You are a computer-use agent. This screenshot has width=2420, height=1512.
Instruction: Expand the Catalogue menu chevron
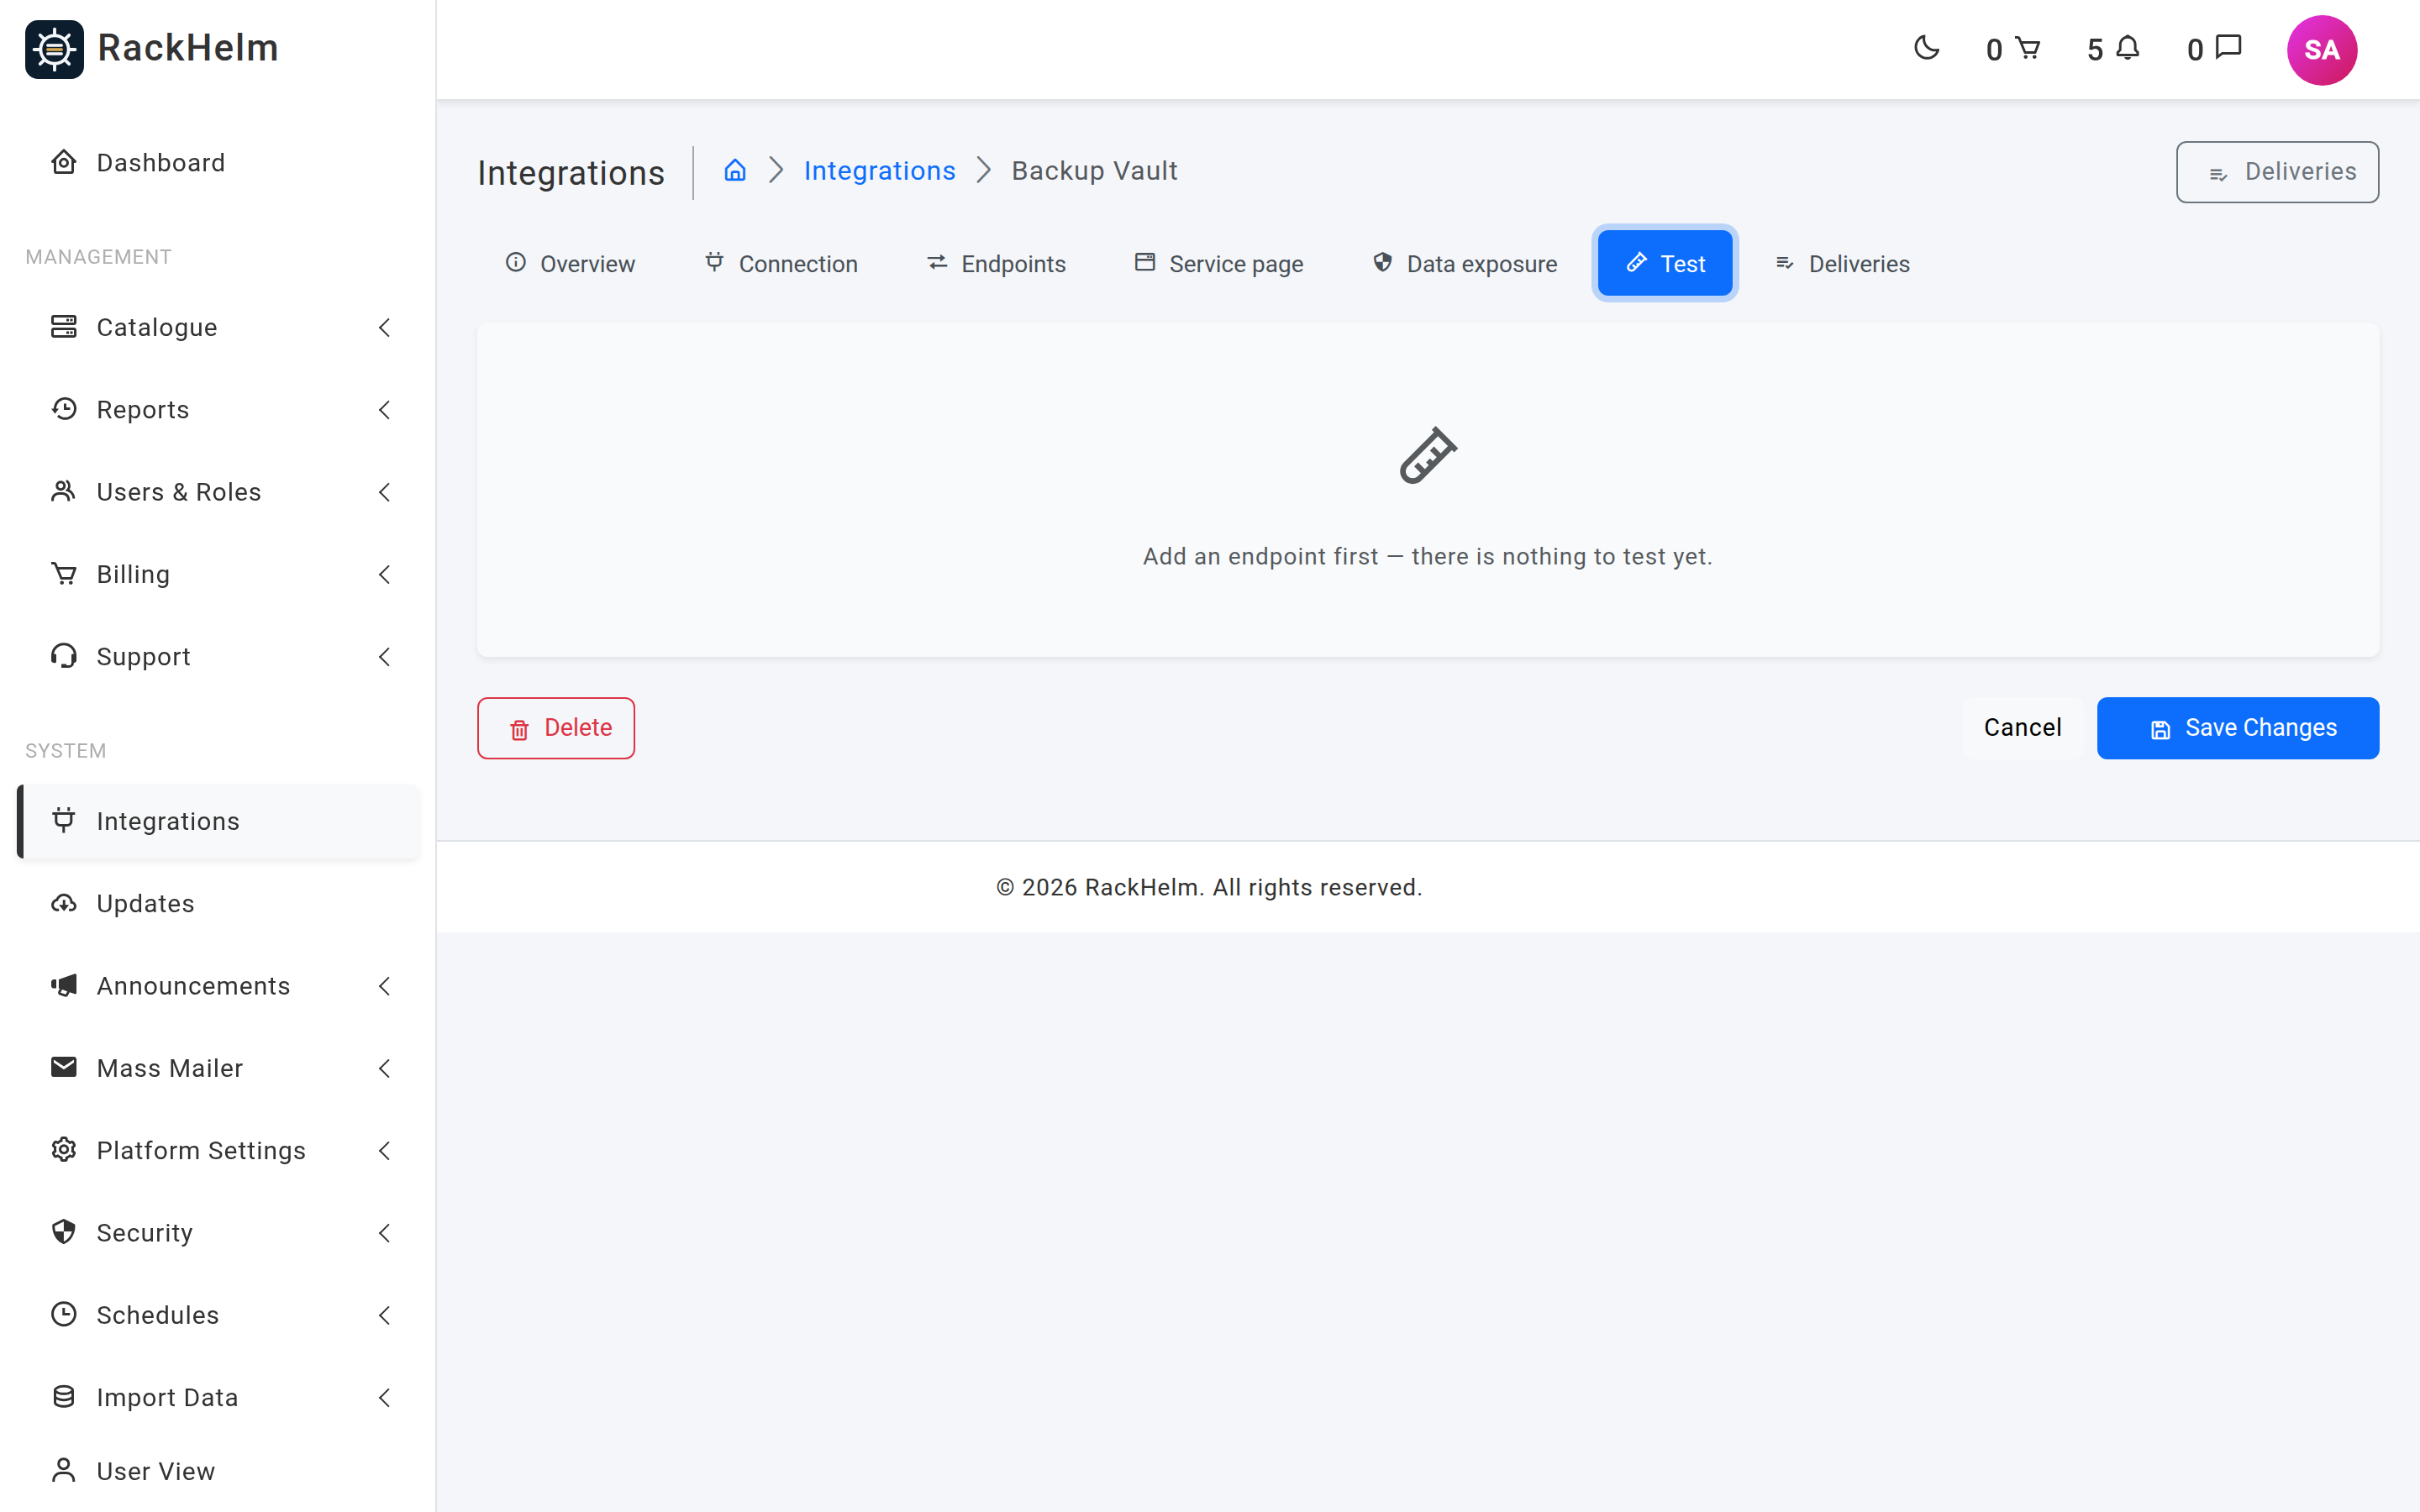(x=385, y=327)
